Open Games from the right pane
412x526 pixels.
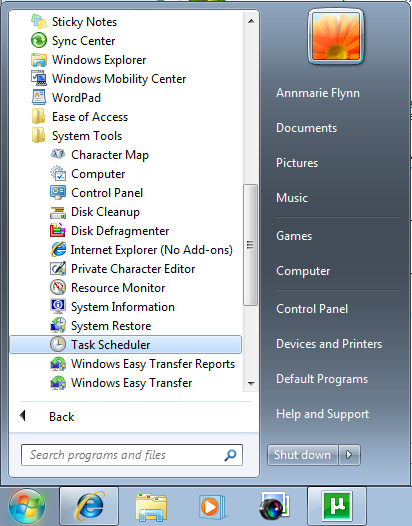(x=294, y=236)
